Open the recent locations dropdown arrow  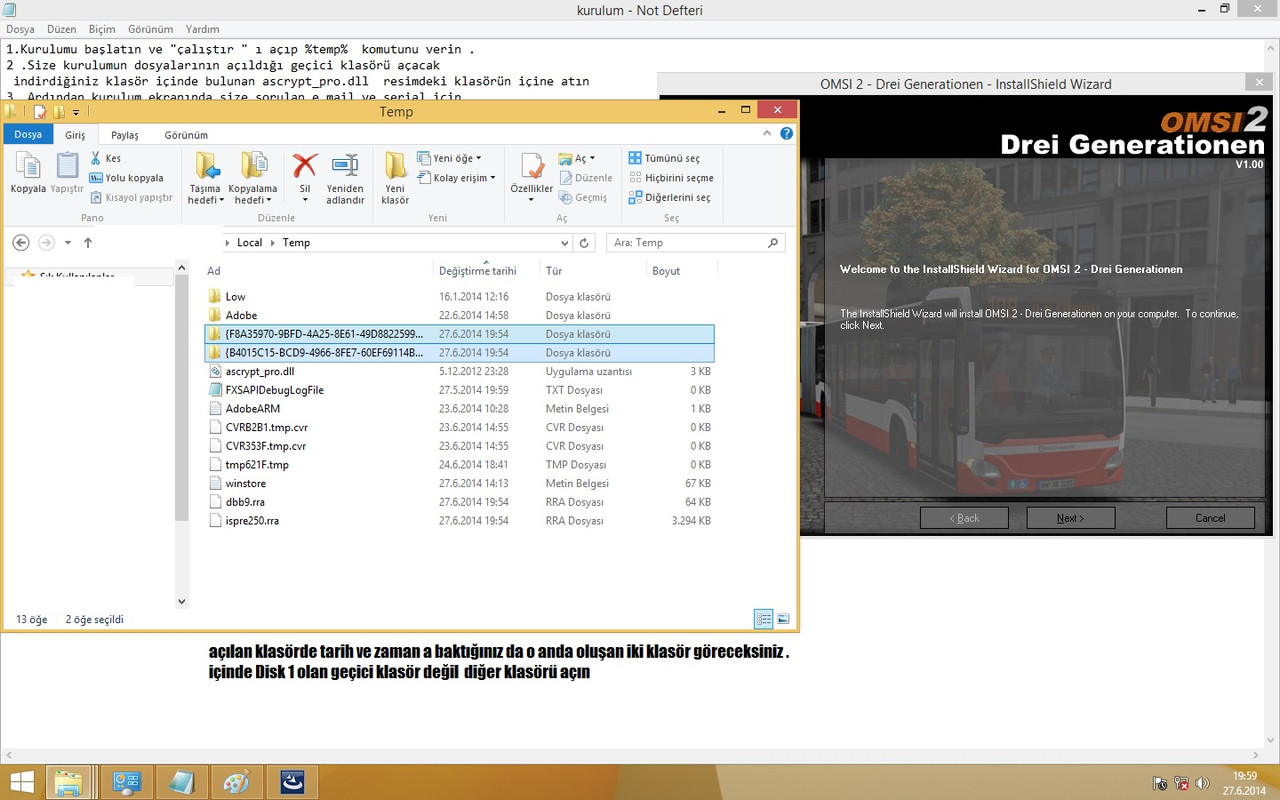coord(68,243)
